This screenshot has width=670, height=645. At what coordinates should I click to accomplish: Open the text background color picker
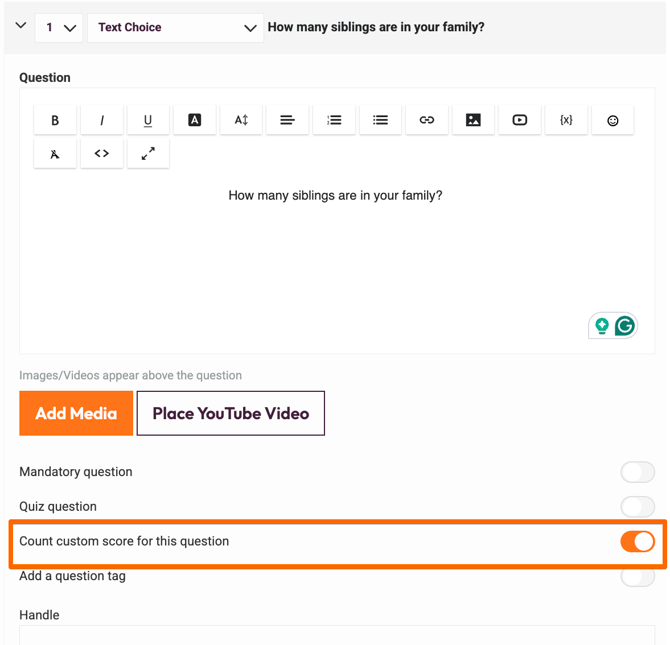194,120
